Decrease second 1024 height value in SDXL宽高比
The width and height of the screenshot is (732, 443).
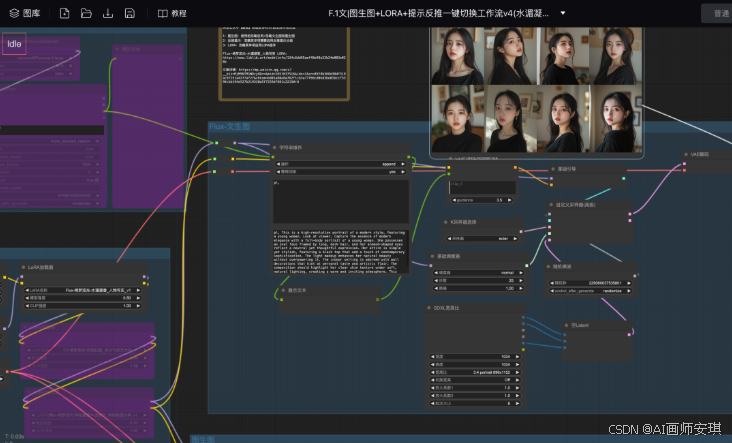[x=433, y=365]
